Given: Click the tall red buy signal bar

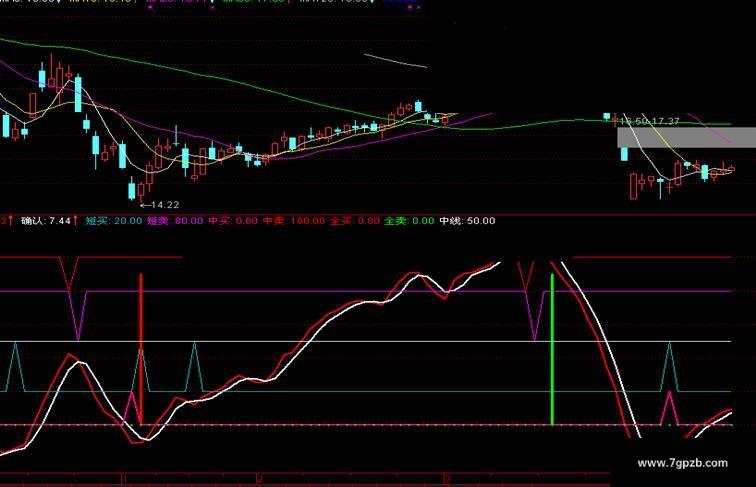Looking at the screenshot, I should pos(141,349).
